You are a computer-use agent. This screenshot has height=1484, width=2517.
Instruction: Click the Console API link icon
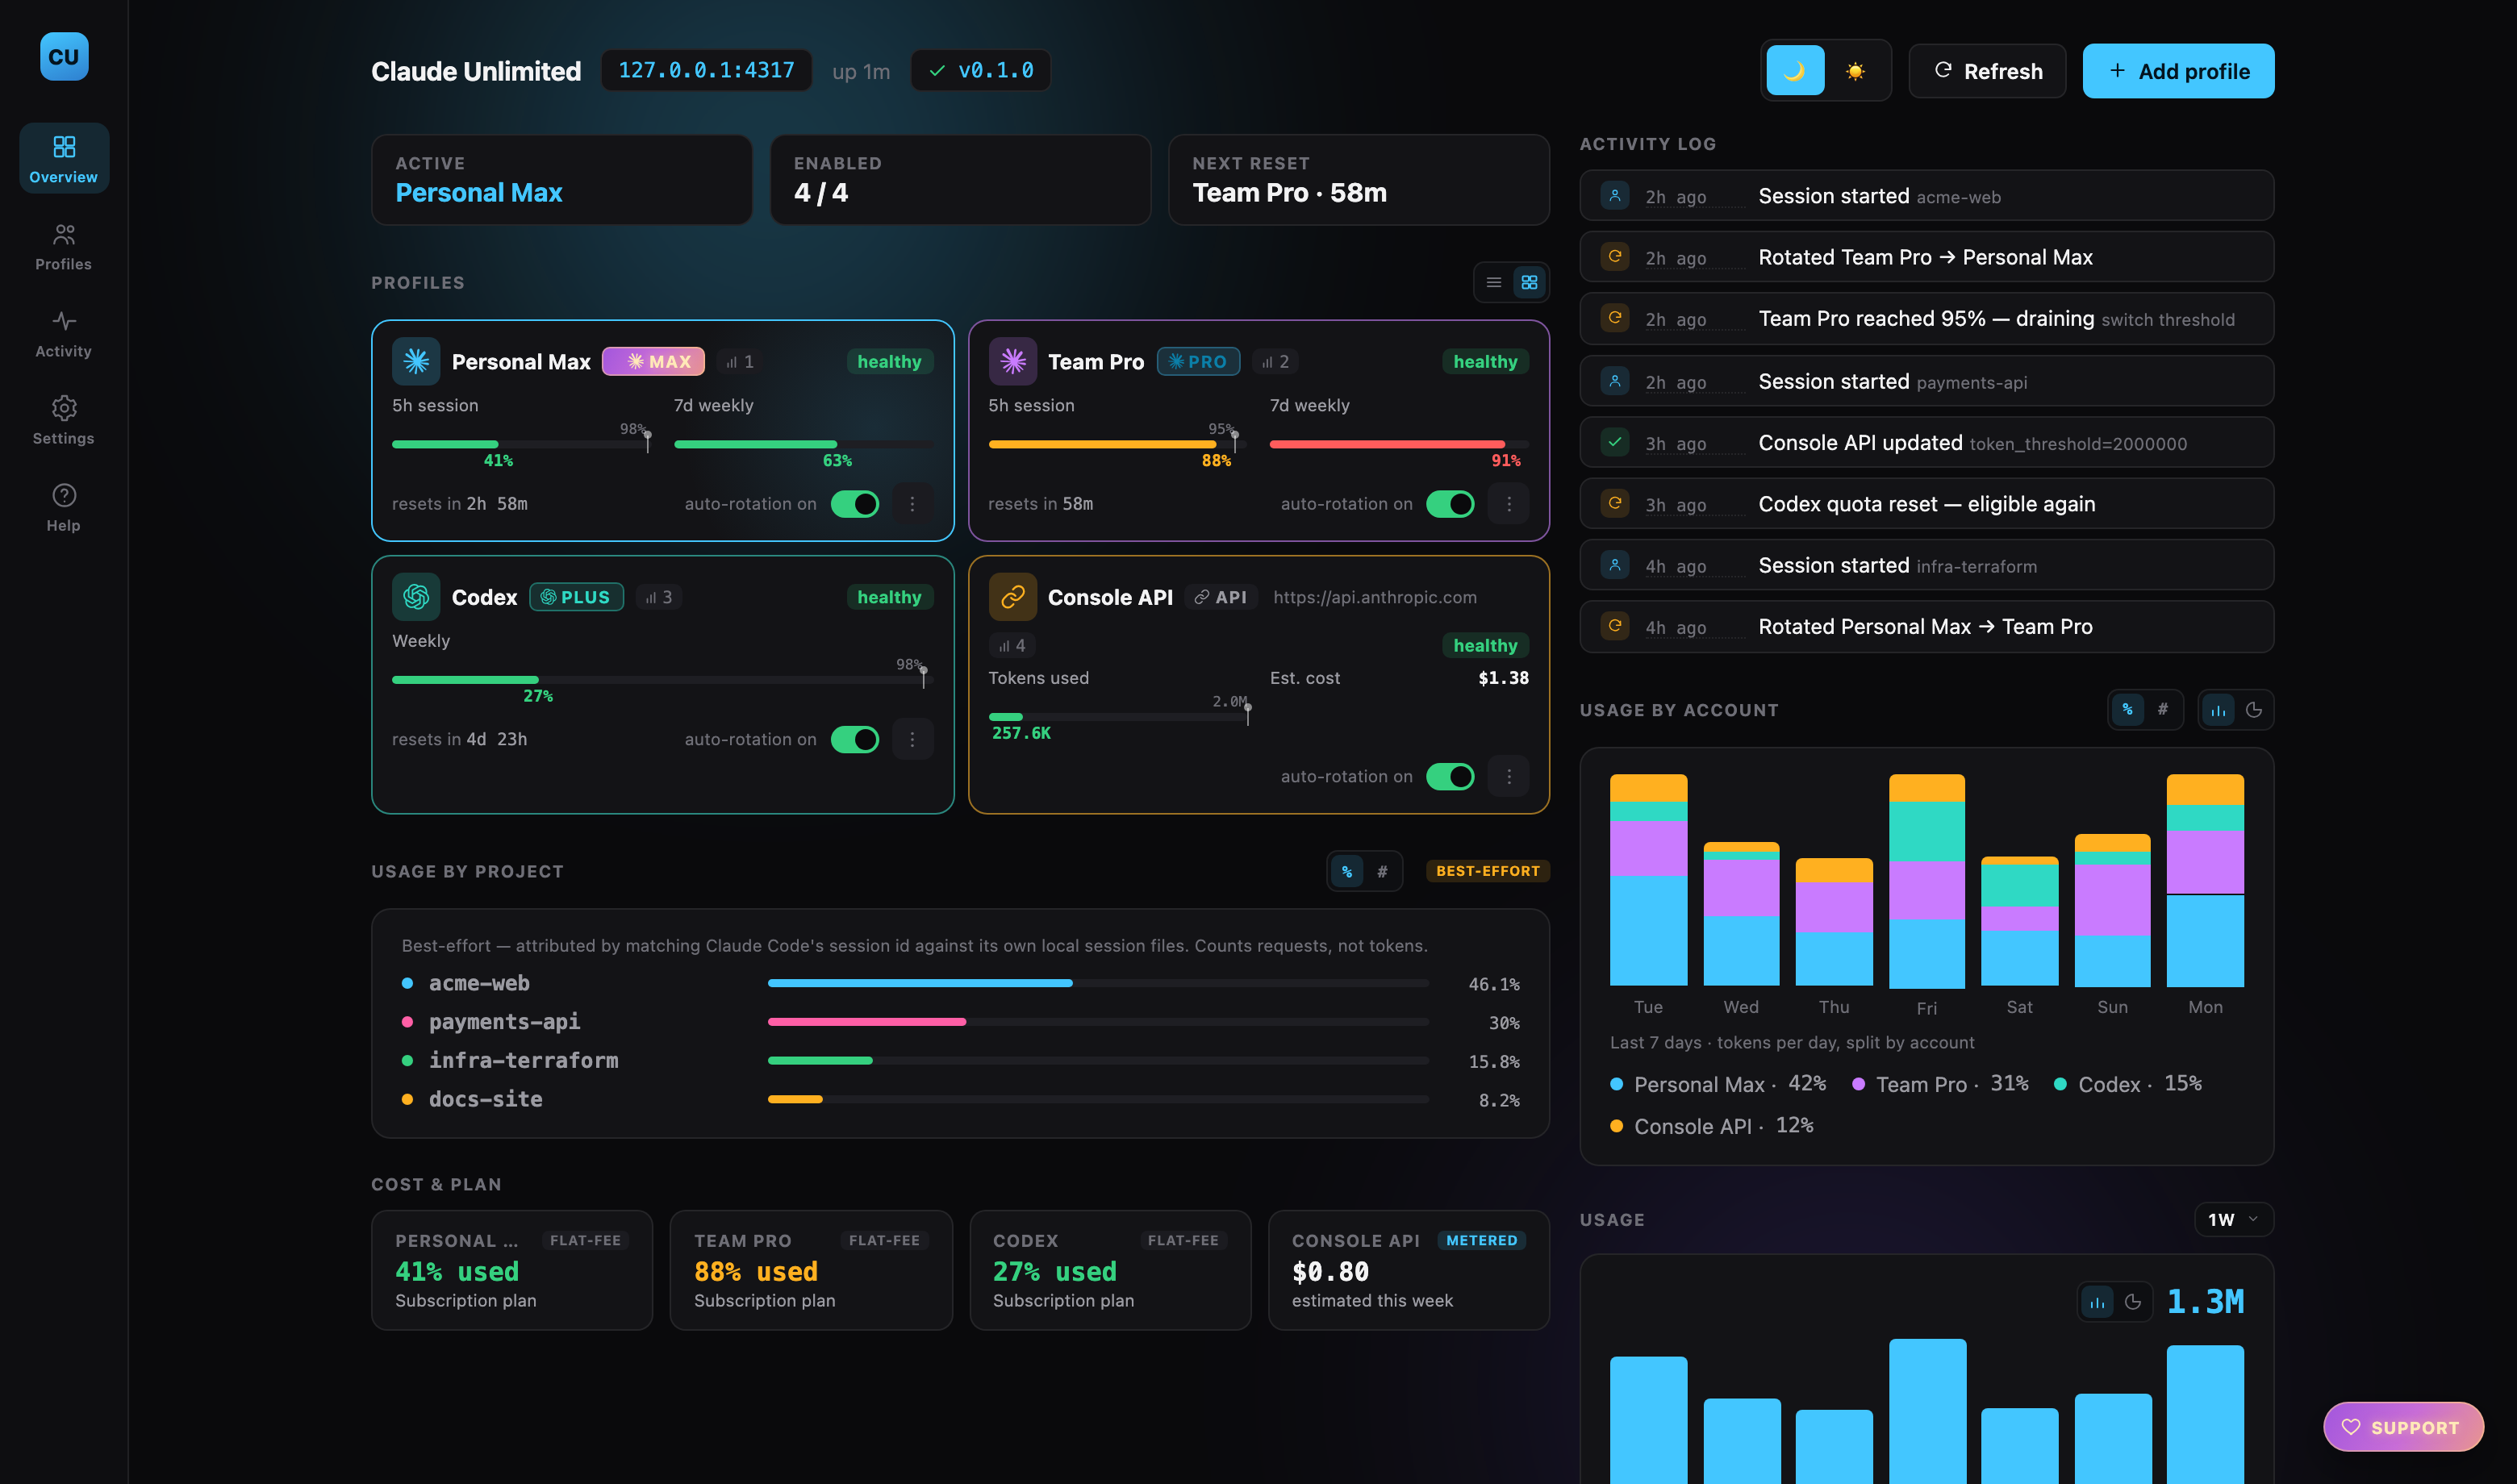tap(1013, 597)
